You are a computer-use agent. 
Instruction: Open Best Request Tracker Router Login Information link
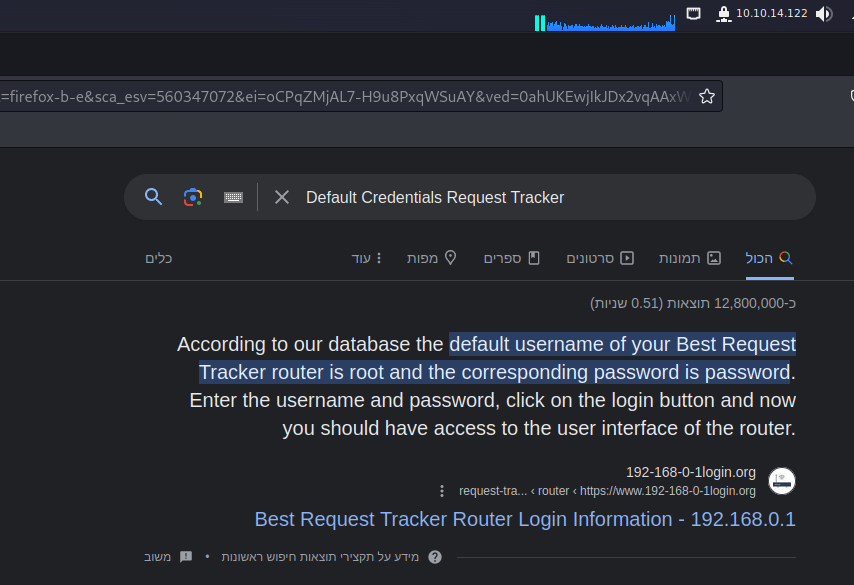coord(525,519)
